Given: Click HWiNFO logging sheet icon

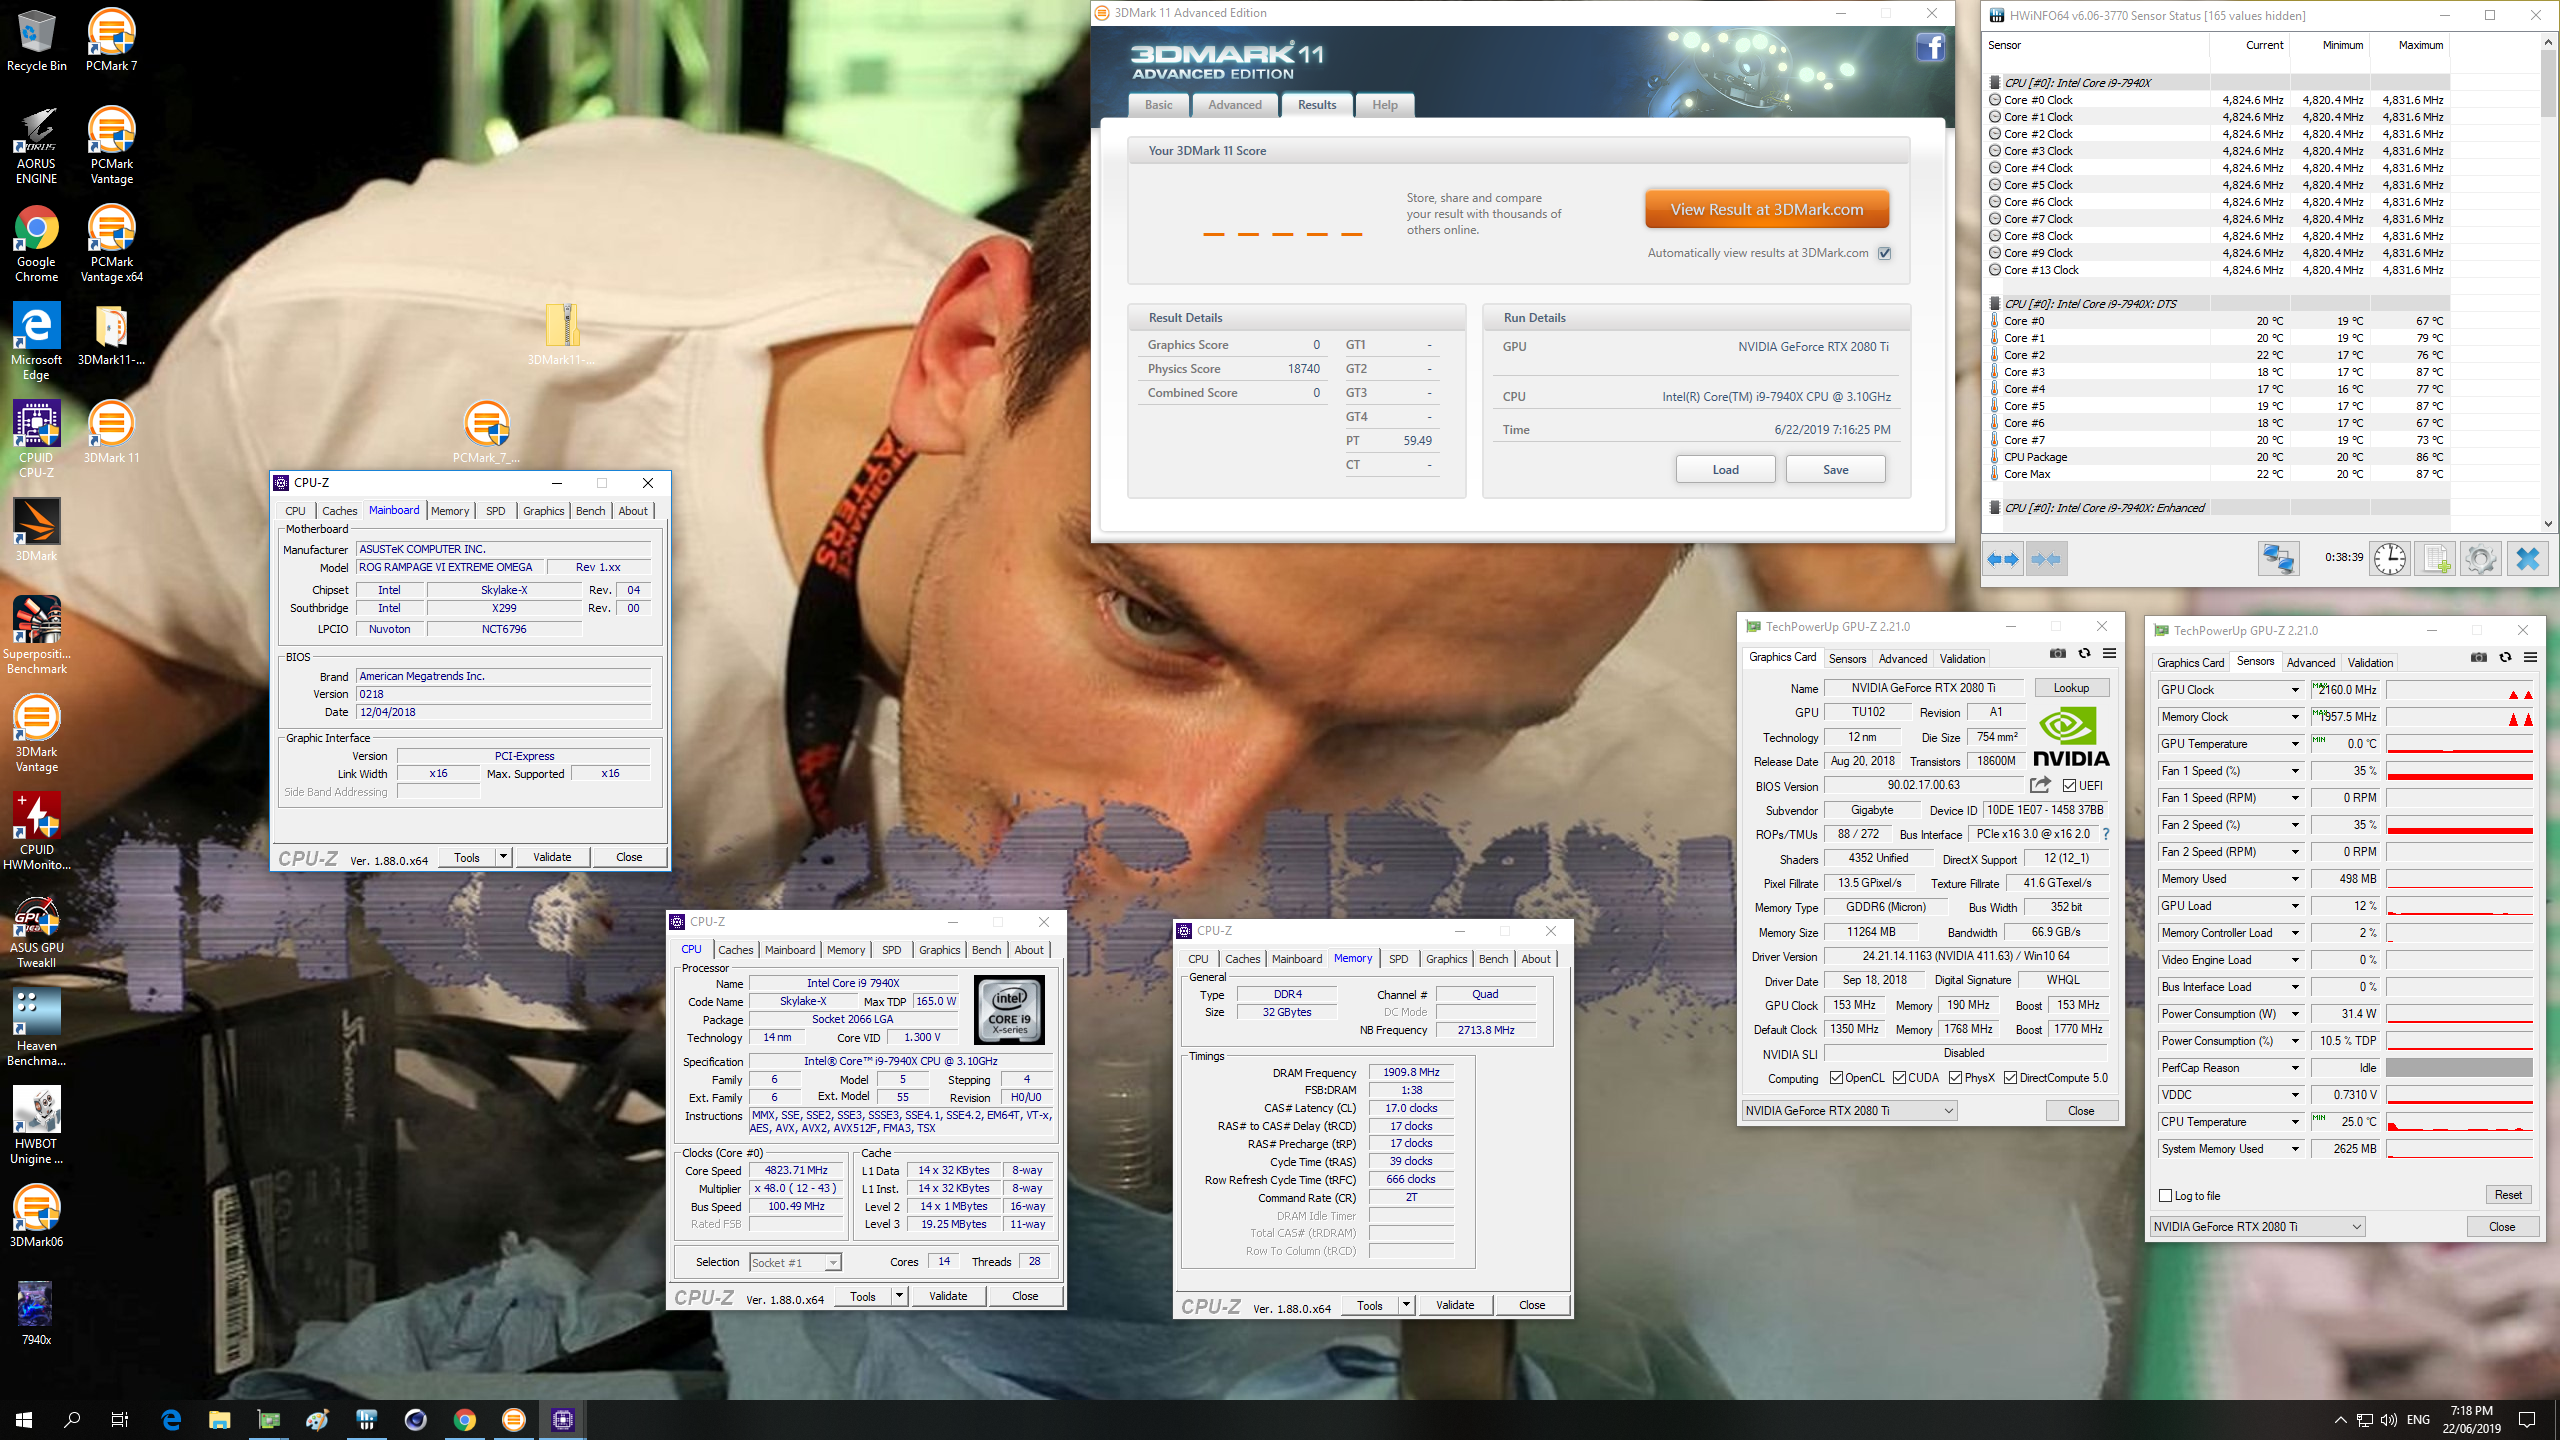Looking at the screenshot, I should pyautogui.click(x=2434, y=558).
